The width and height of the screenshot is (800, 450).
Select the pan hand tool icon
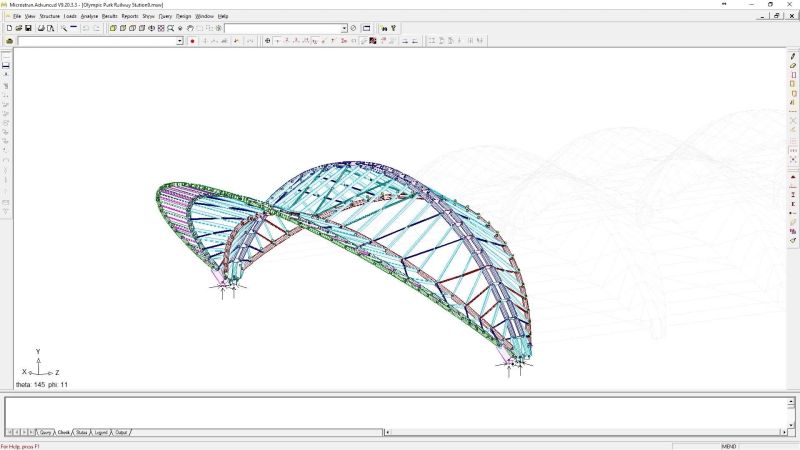point(189,28)
